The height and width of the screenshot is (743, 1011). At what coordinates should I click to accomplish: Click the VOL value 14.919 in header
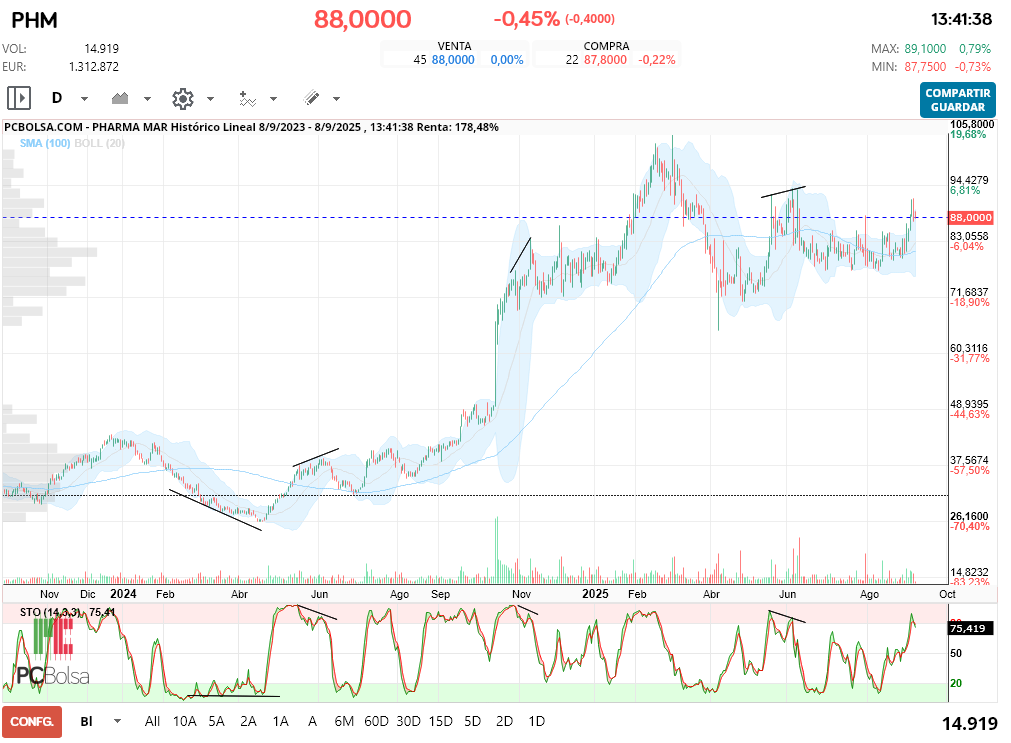click(x=101, y=49)
